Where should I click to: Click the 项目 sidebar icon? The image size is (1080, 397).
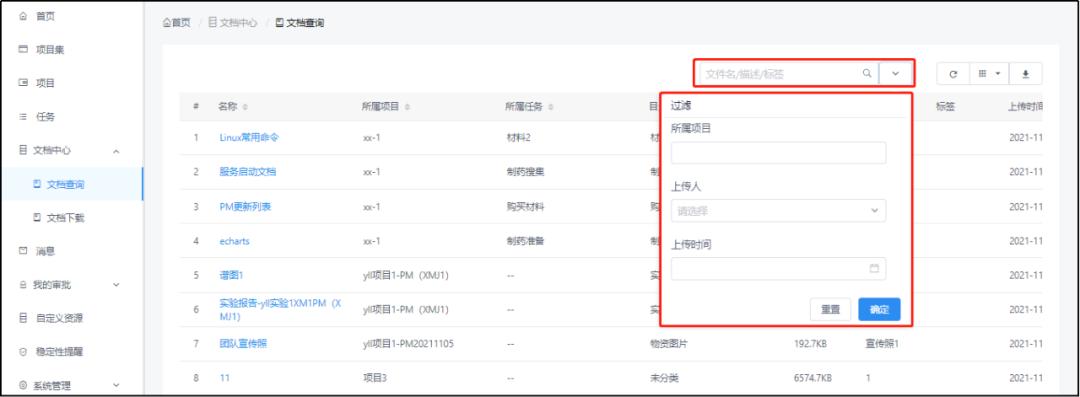(23, 83)
